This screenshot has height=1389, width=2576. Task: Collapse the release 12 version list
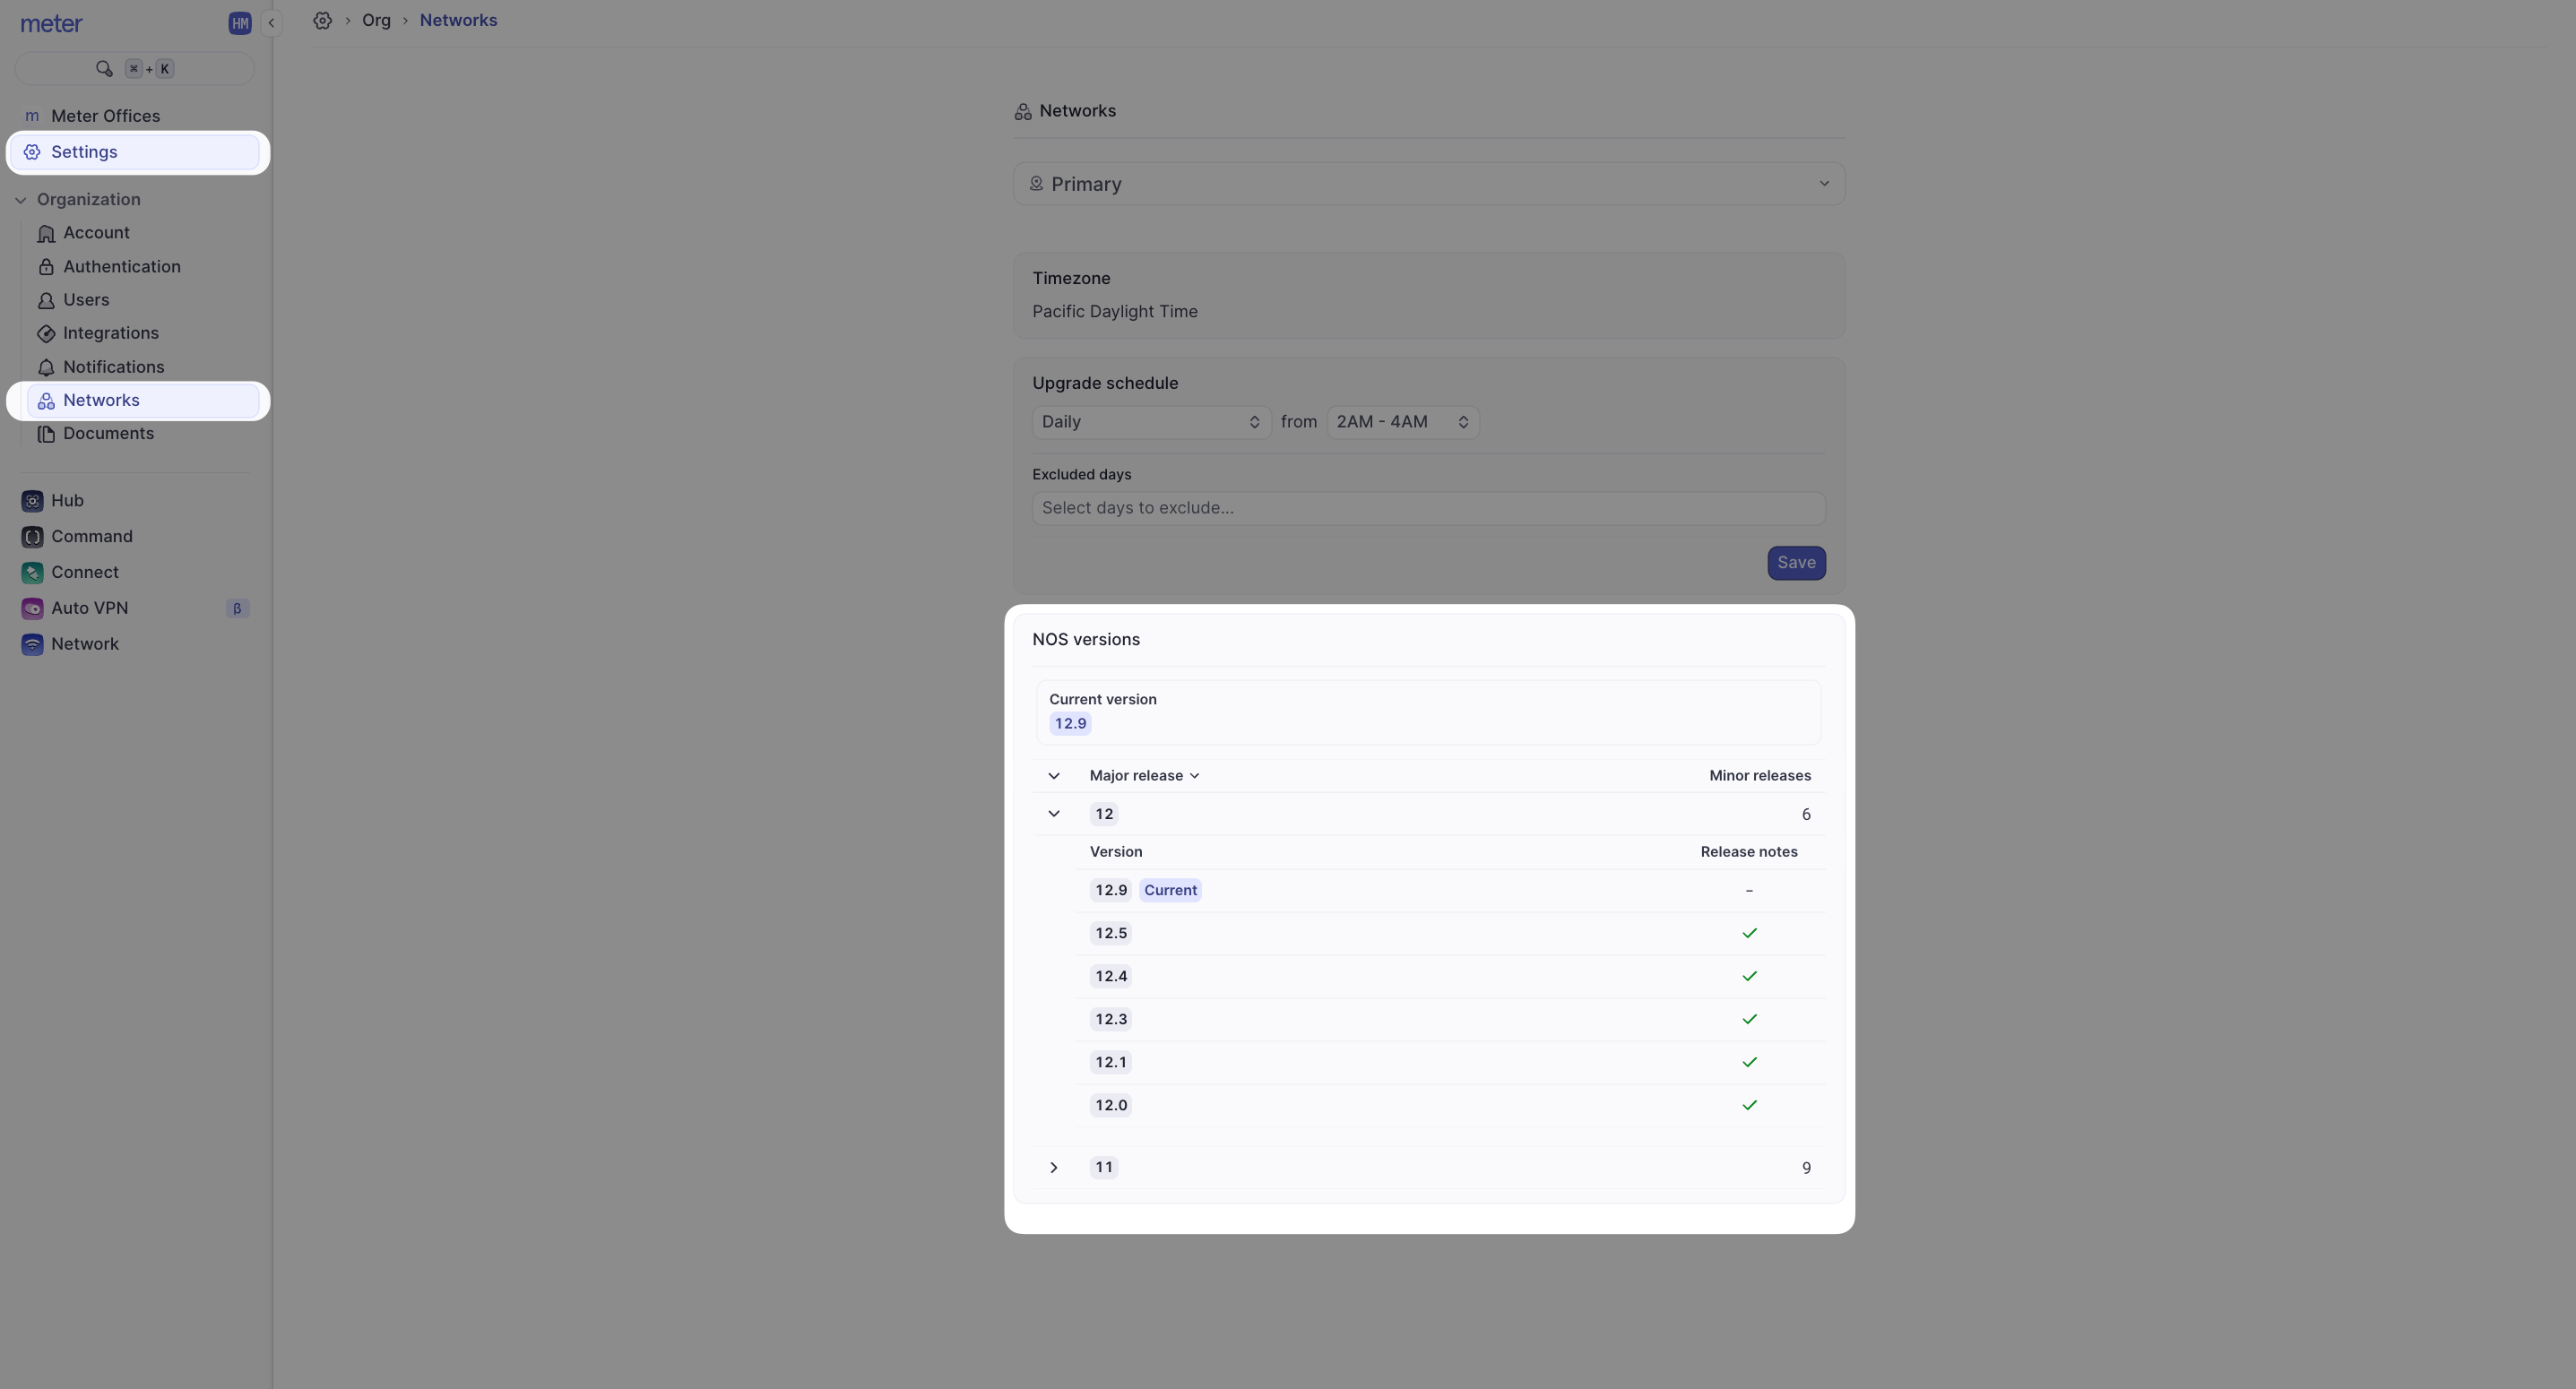click(x=1053, y=813)
